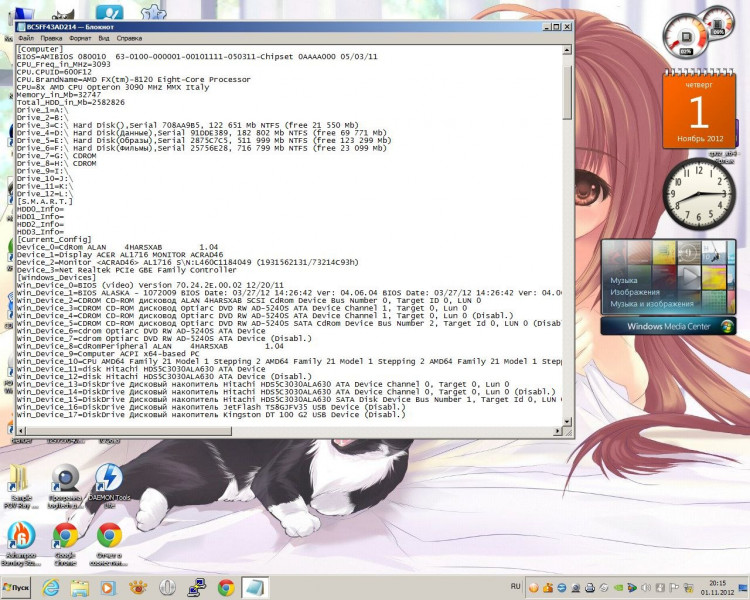Open the Ashampoo Burning Studio 6 shortcut

click(21, 543)
